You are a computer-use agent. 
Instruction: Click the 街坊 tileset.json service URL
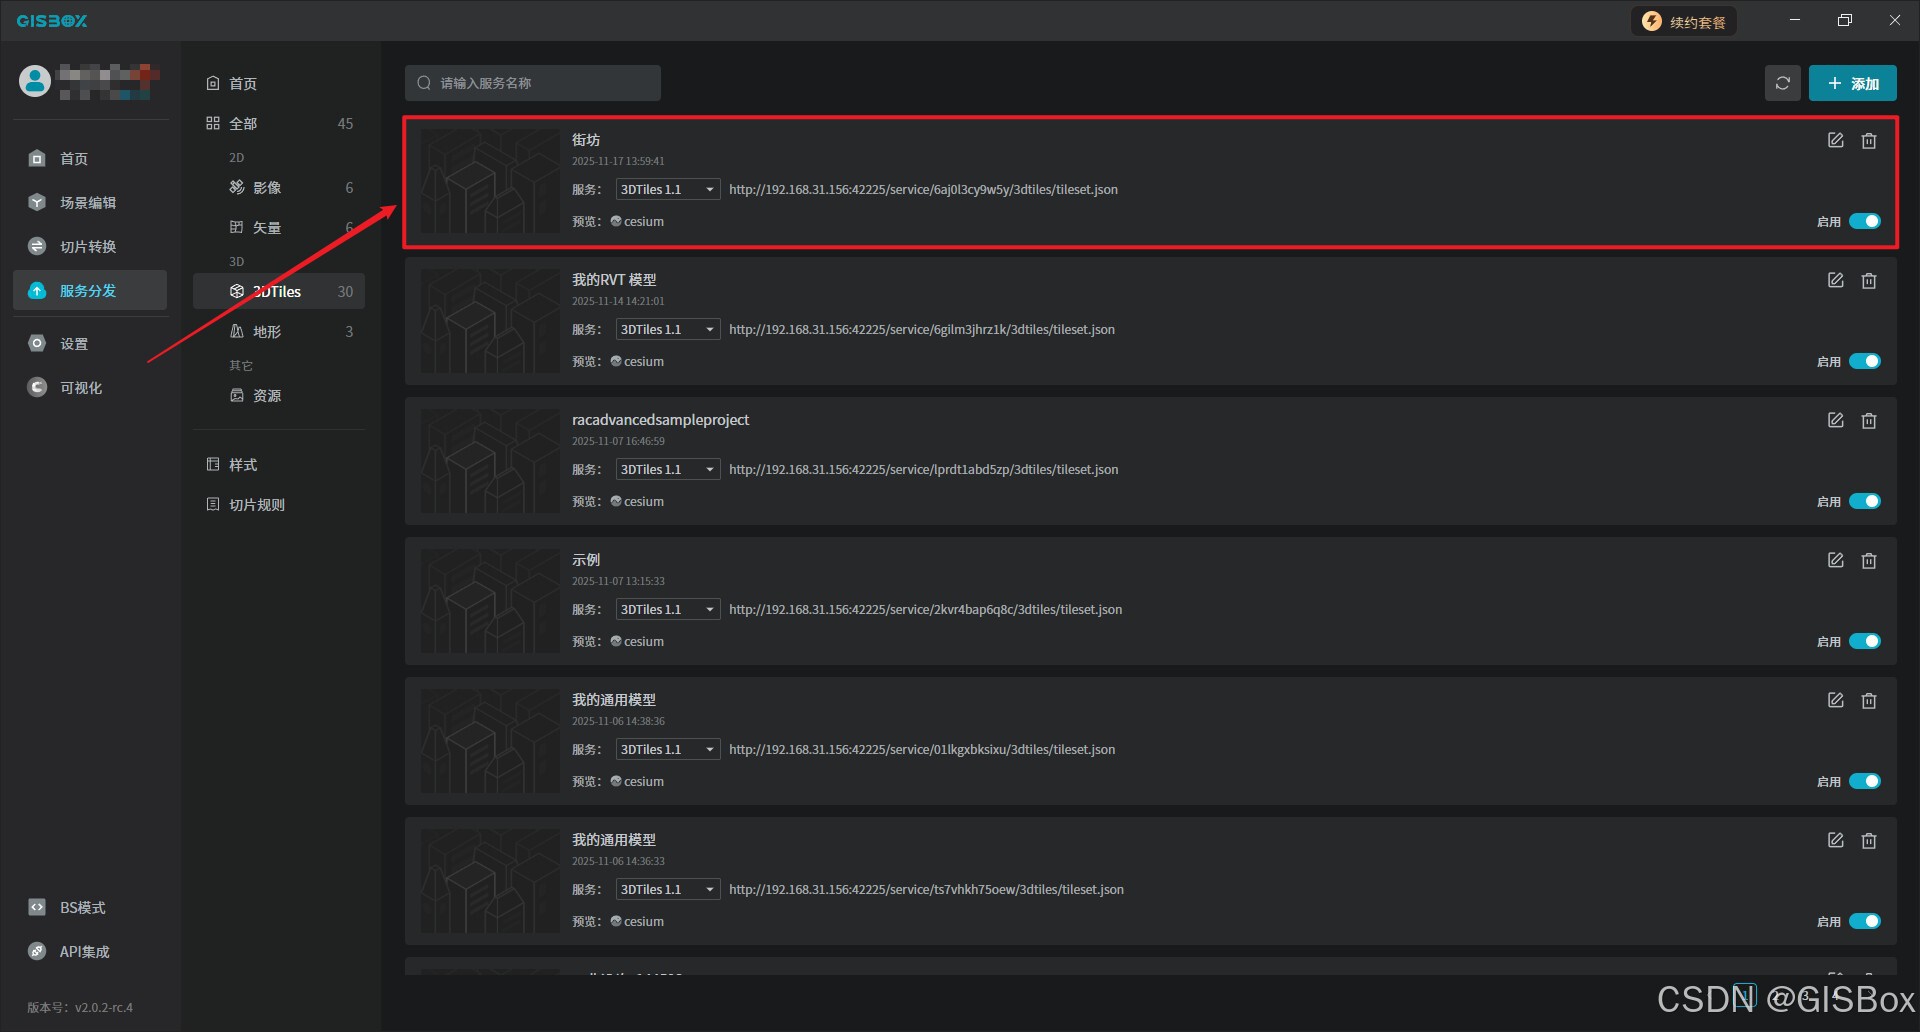[923, 190]
